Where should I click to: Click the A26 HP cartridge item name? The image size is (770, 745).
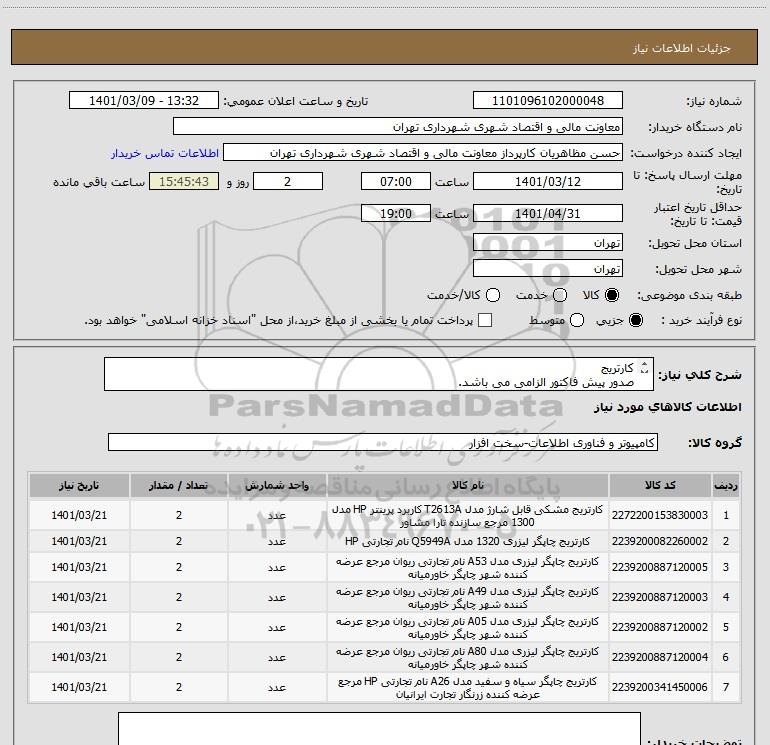[x=468, y=688]
